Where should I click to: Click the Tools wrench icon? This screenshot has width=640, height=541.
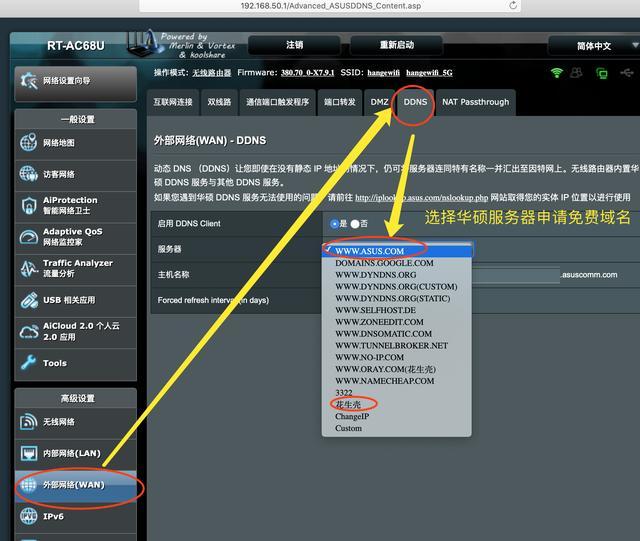point(29,363)
